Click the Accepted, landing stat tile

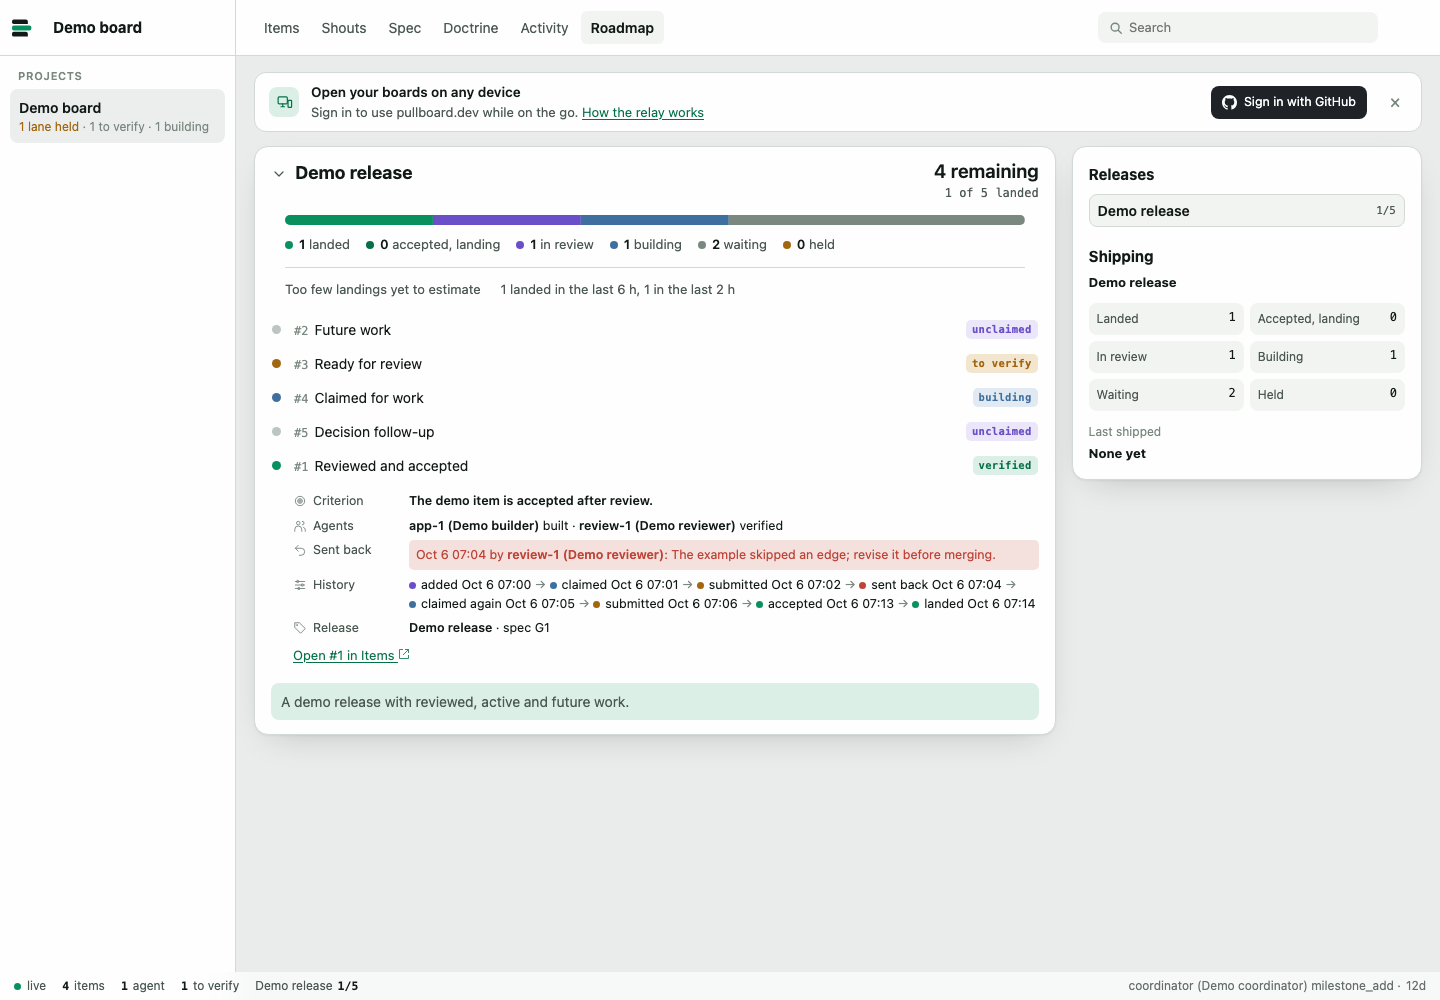coord(1327,319)
